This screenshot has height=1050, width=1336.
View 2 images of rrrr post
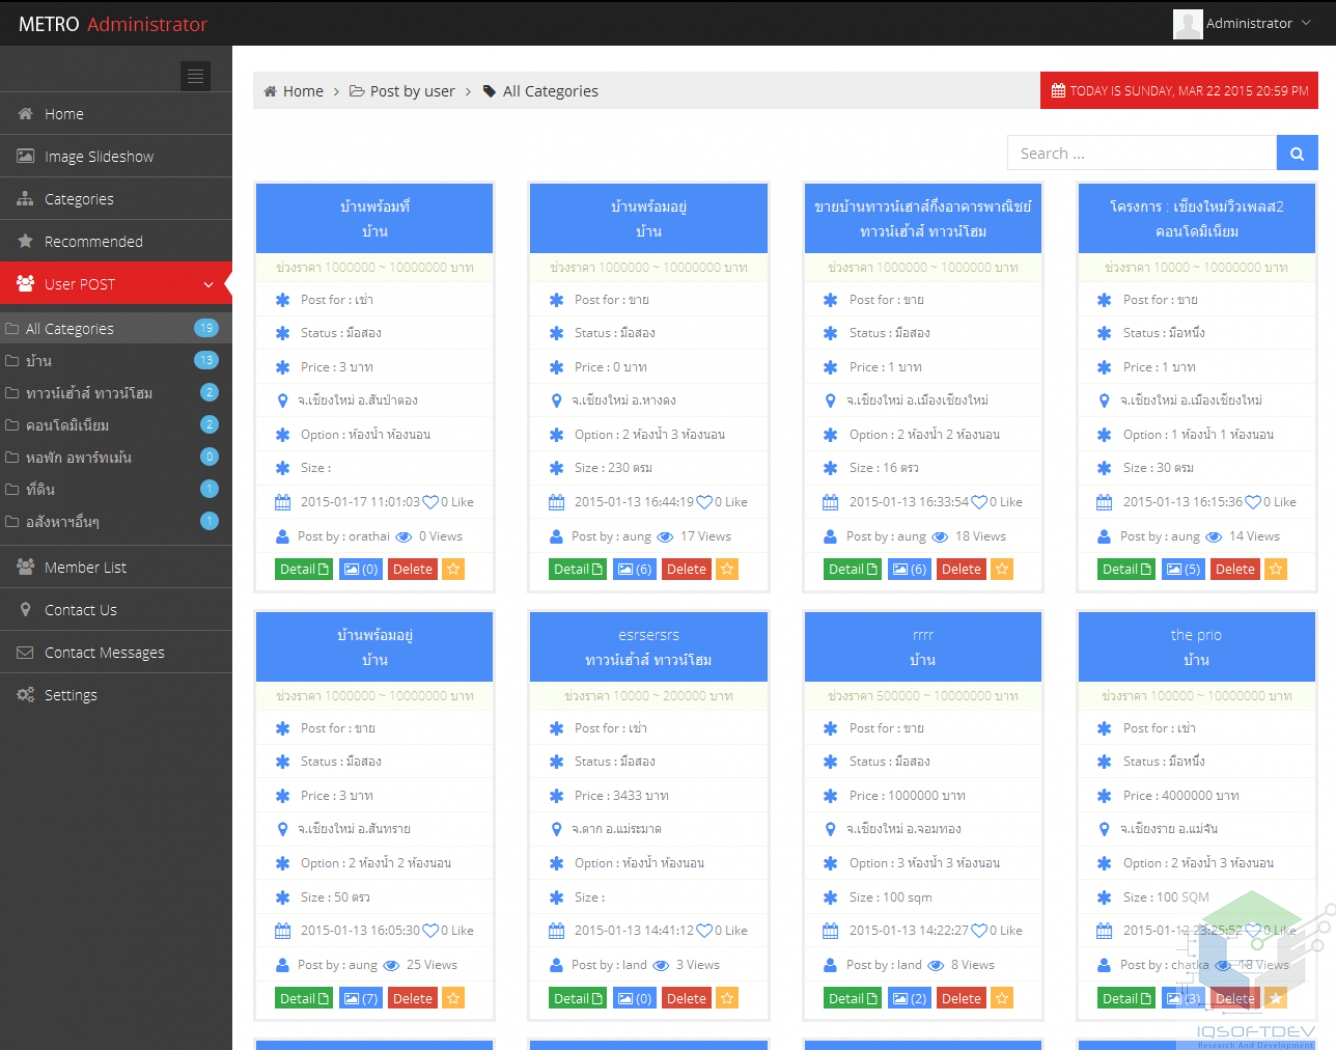click(909, 998)
